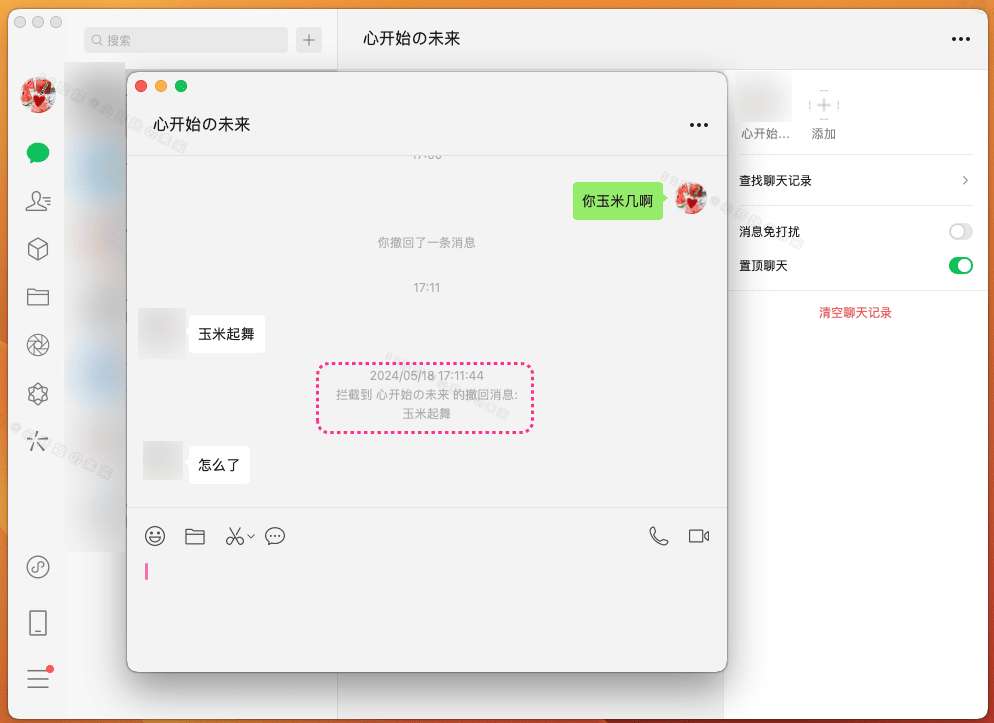Click the 搜索 search input field
The width and height of the screenshot is (994, 723).
(185, 40)
